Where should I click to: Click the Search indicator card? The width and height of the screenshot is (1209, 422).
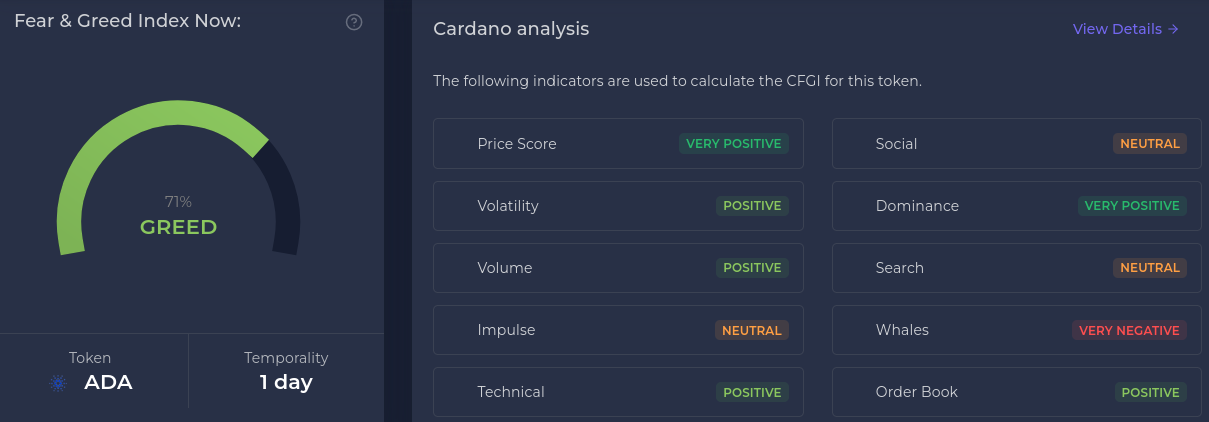(x=1017, y=268)
